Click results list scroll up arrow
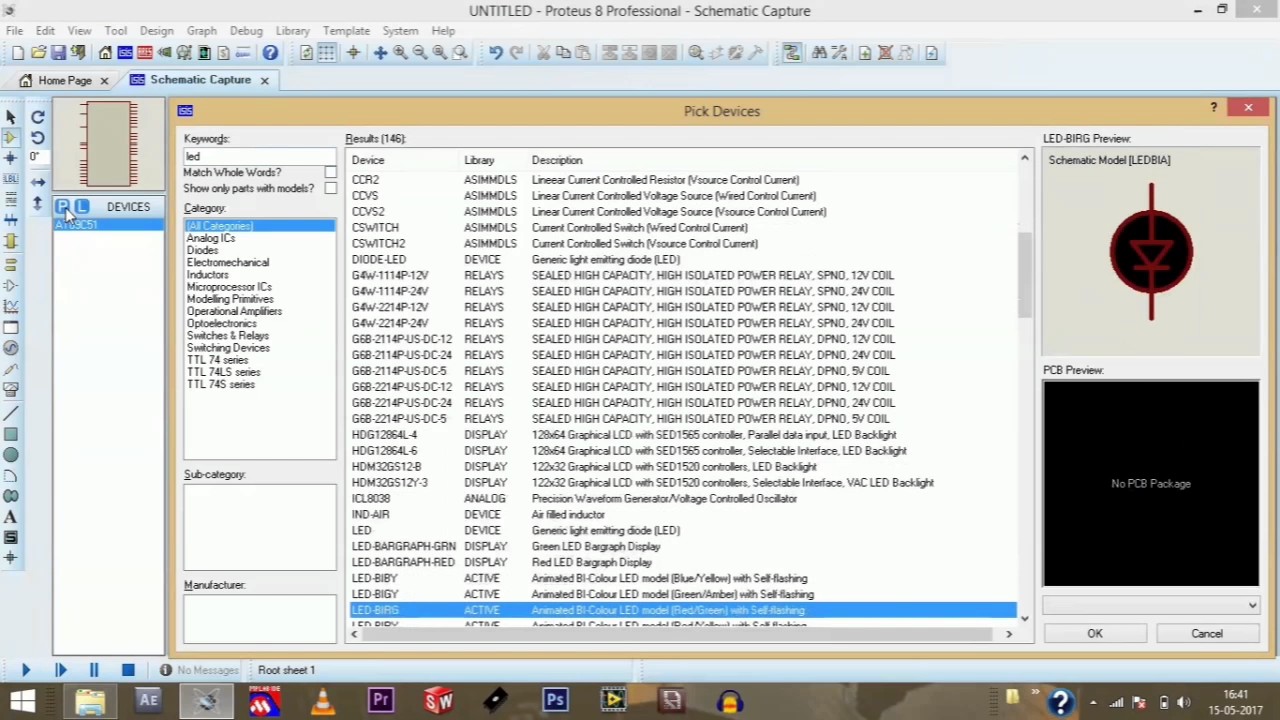1280x720 pixels. pyautogui.click(x=1024, y=159)
